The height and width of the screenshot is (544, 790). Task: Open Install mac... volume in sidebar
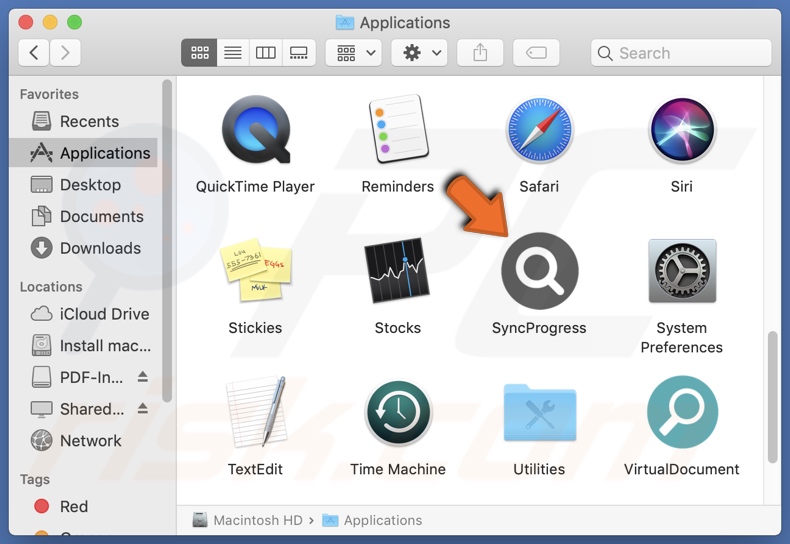coord(84,346)
